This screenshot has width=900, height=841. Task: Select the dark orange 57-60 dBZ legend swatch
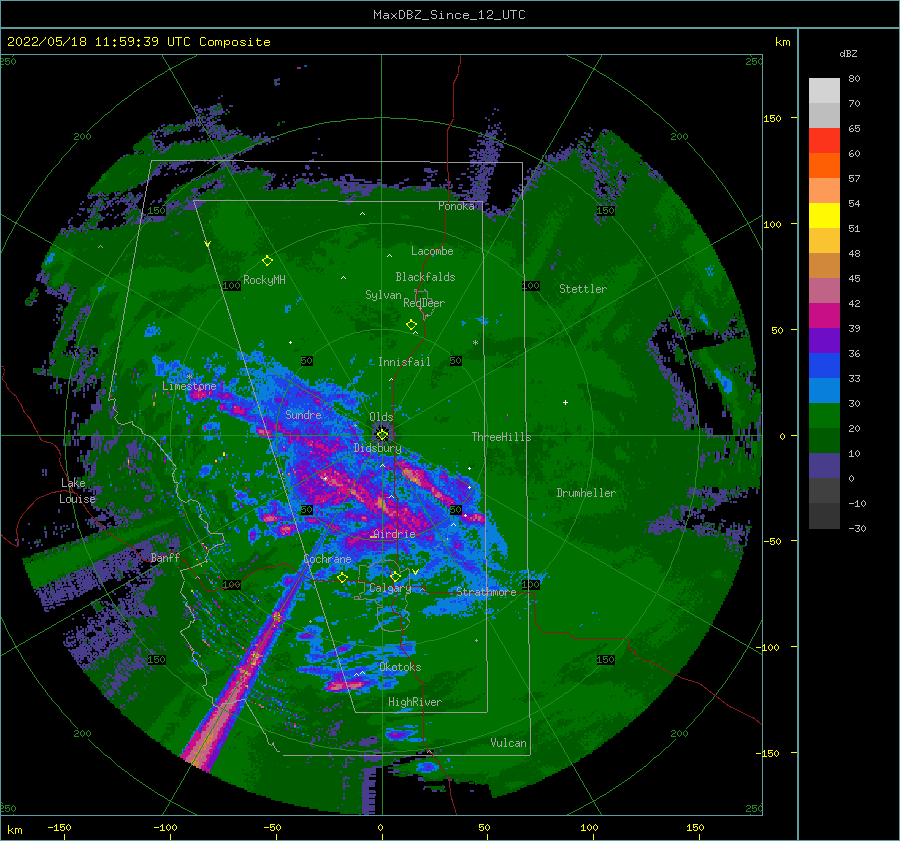click(x=824, y=166)
